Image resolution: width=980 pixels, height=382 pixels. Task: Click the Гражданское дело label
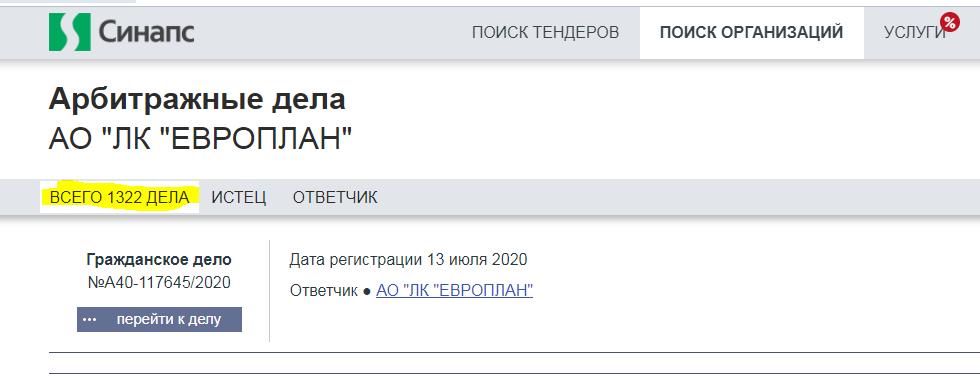coord(159,259)
